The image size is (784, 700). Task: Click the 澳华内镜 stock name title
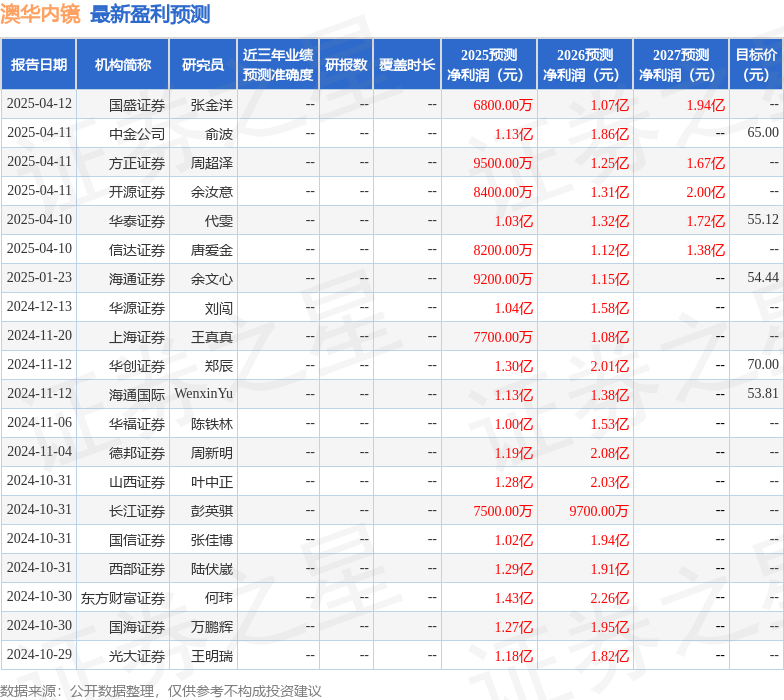[x=41, y=14]
